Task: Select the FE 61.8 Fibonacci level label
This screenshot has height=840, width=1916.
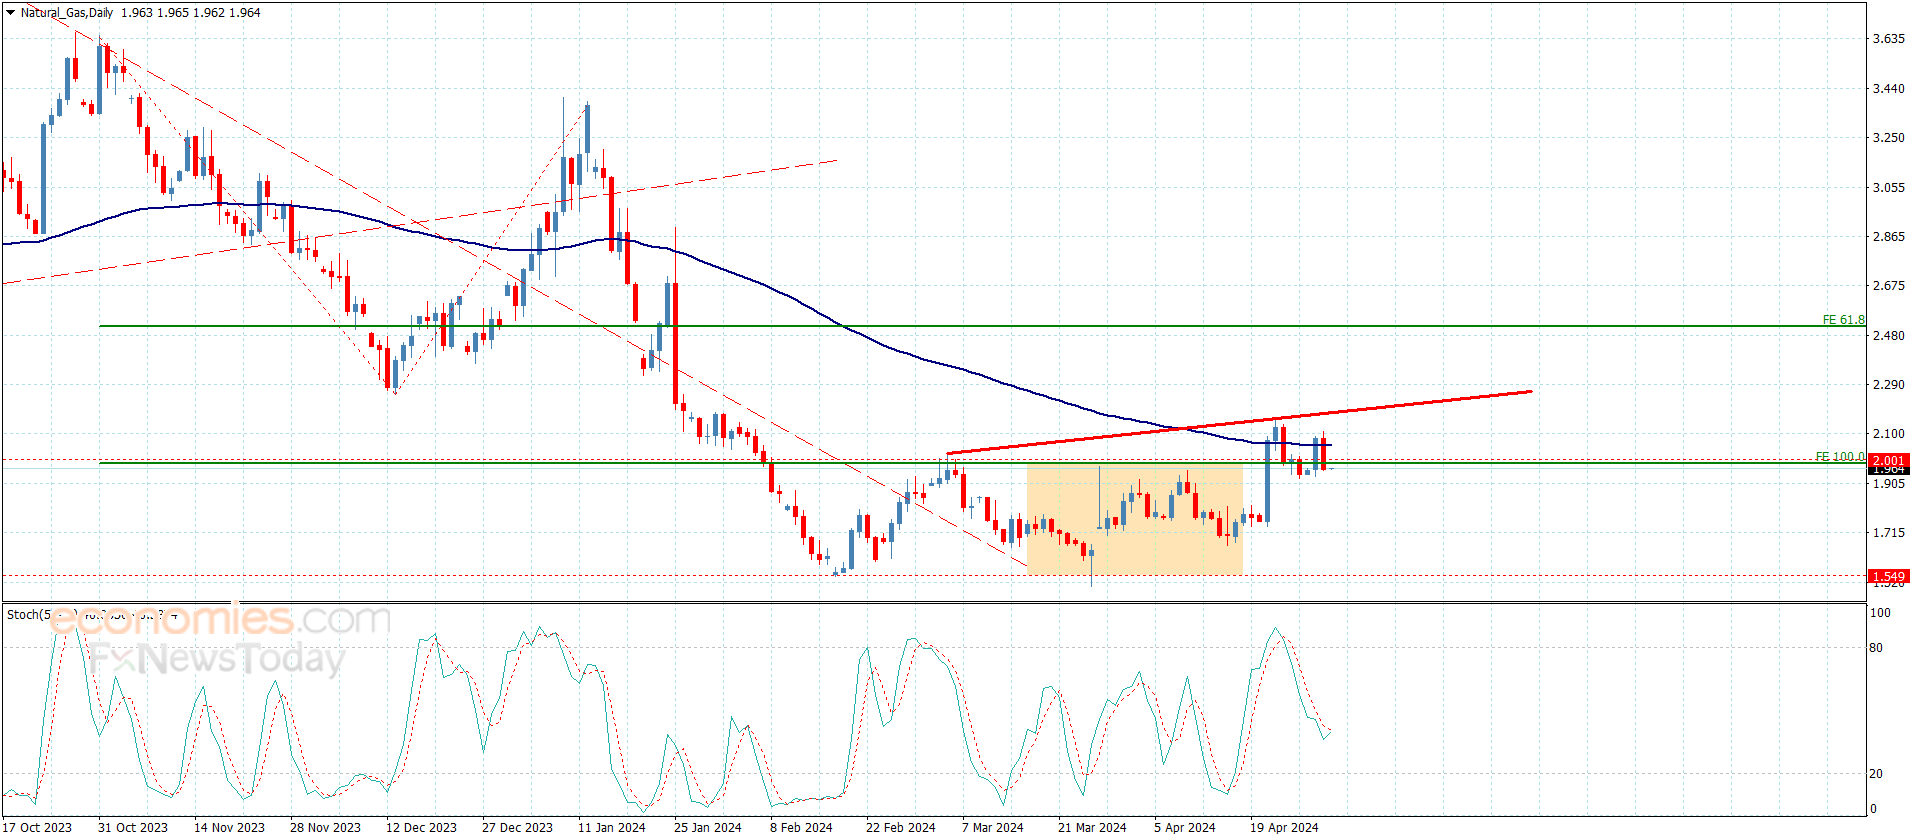Action: point(1843,320)
